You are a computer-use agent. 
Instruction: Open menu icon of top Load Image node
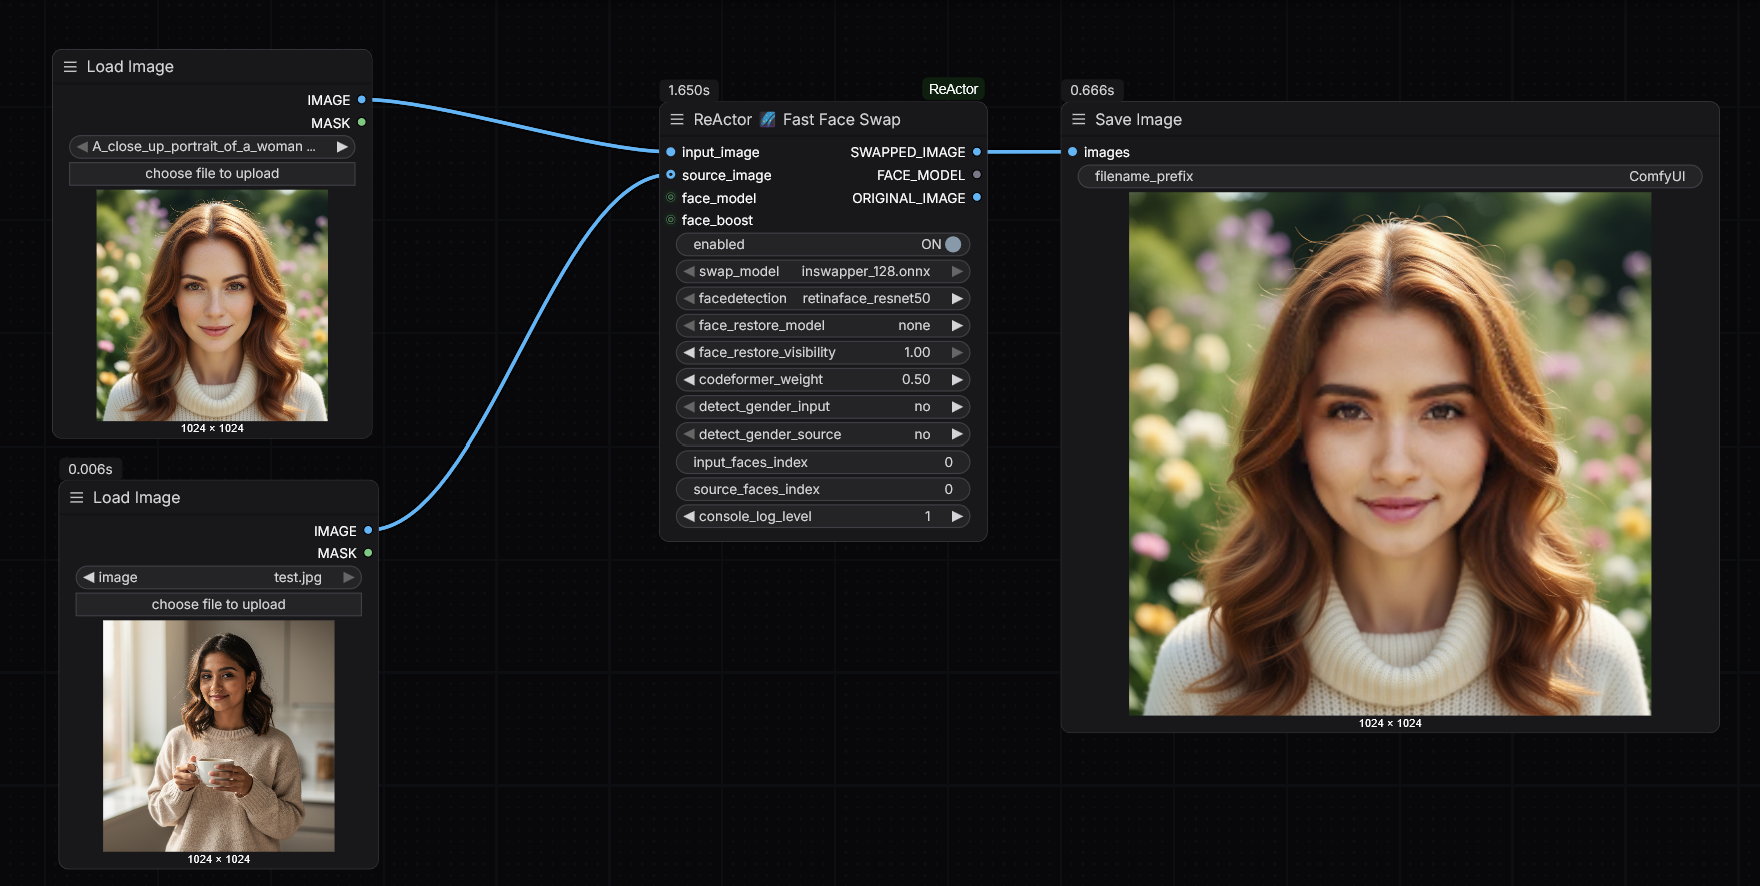tap(70, 67)
